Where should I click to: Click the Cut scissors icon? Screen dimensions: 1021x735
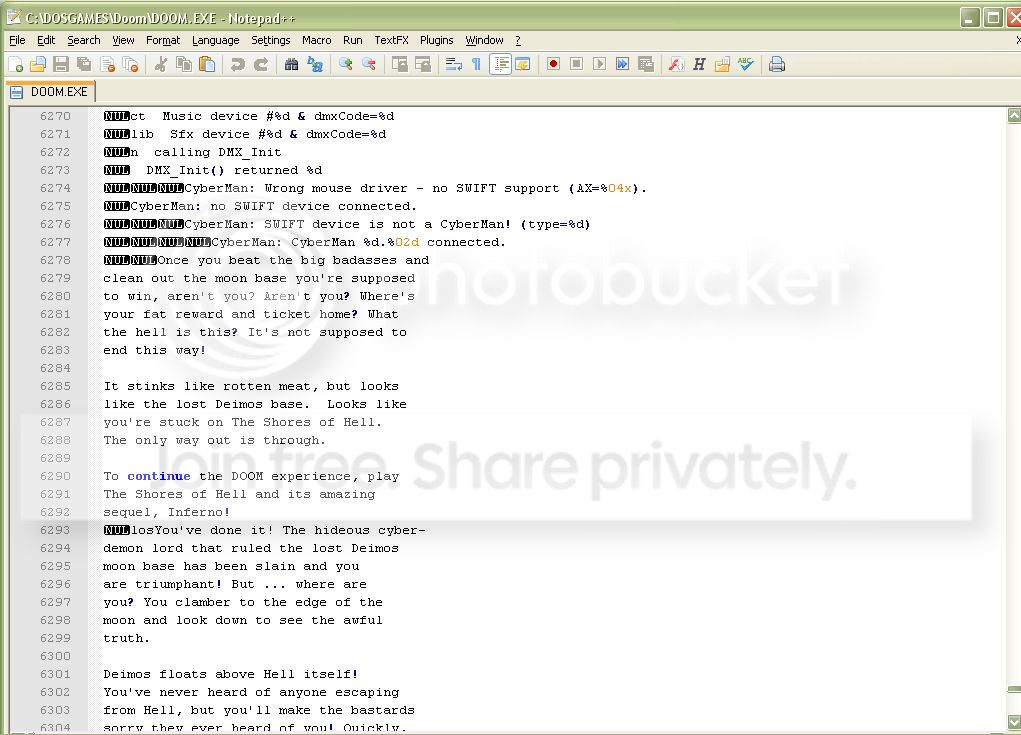160,64
